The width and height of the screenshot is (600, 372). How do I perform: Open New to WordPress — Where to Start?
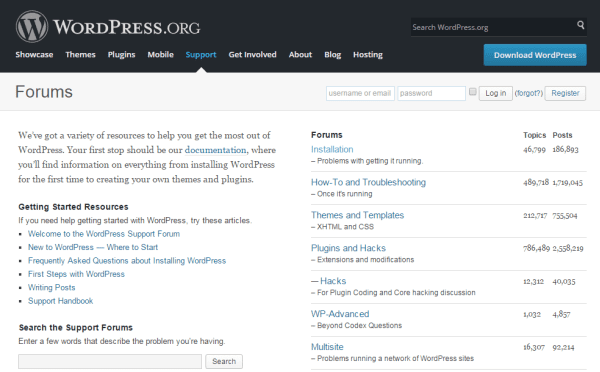point(93,247)
